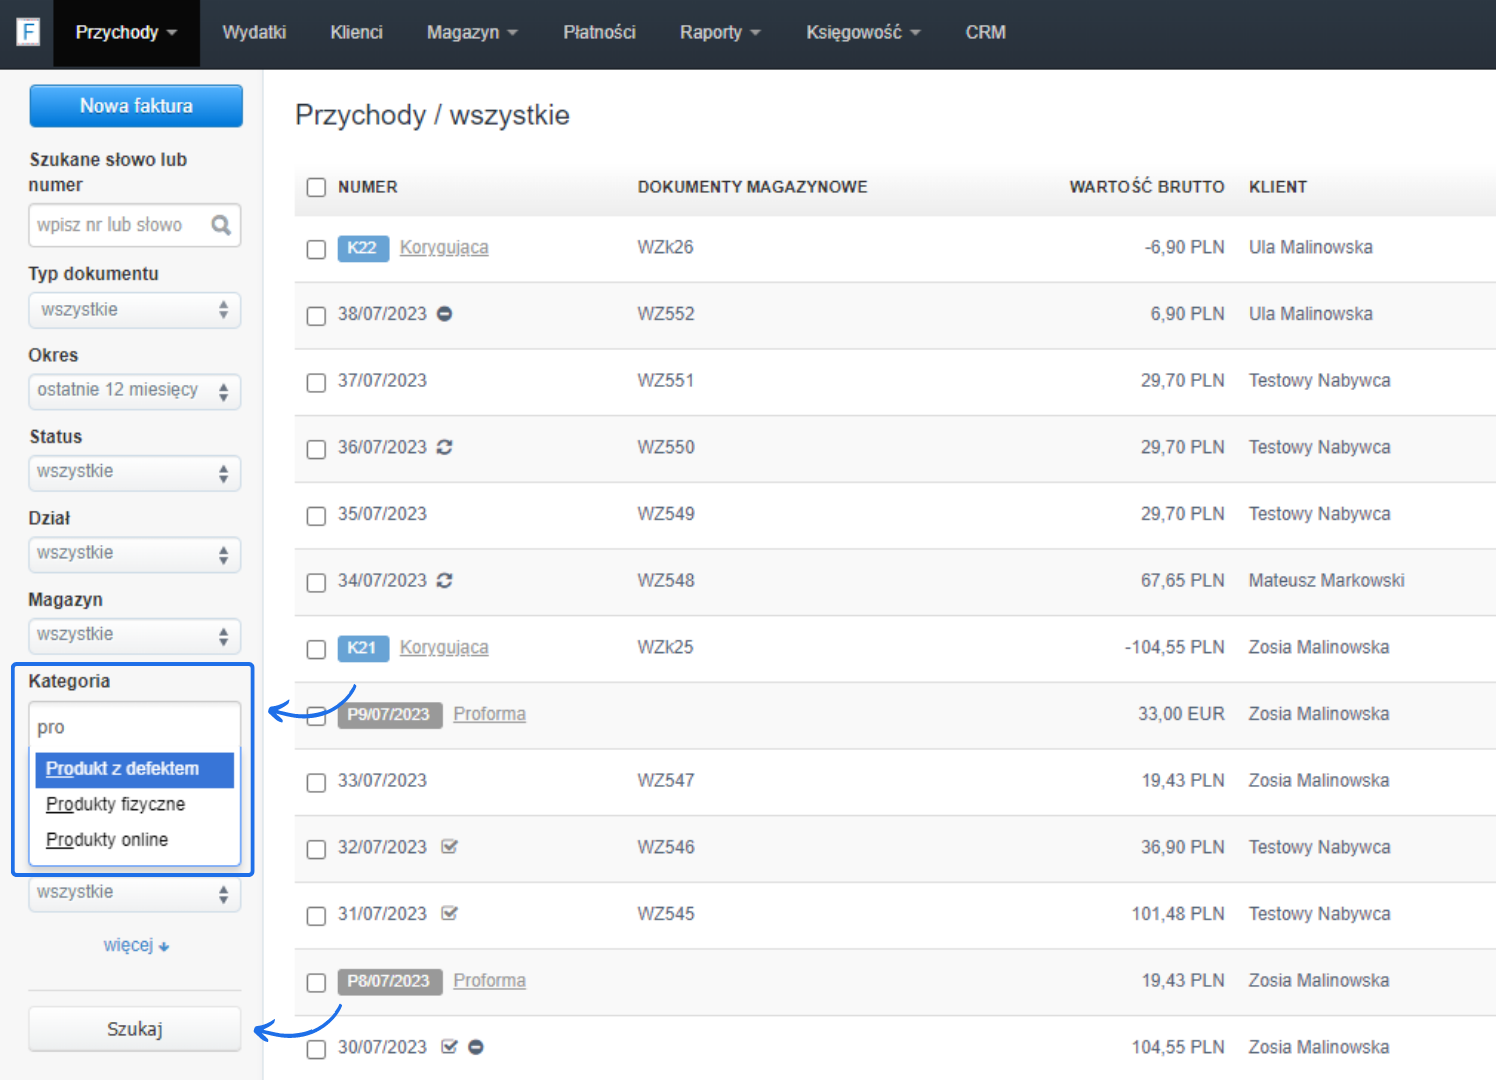Click recurring icon beside invoice 36/07/2023
The height and width of the screenshot is (1080, 1496).
(x=445, y=447)
